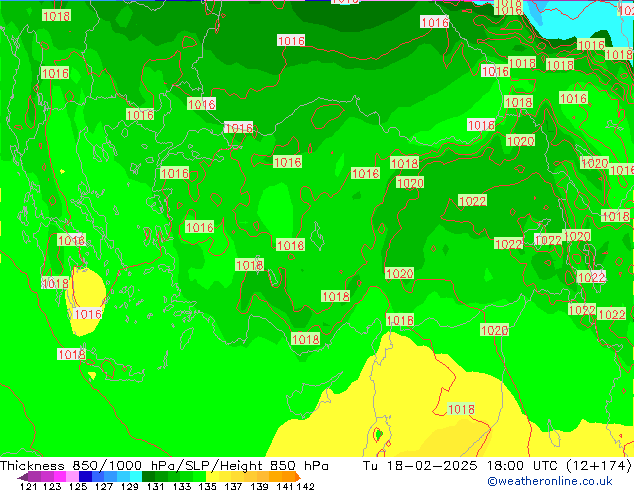Select the purple arrow tip starting the color scale
The image size is (634, 490).
click(22, 477)
